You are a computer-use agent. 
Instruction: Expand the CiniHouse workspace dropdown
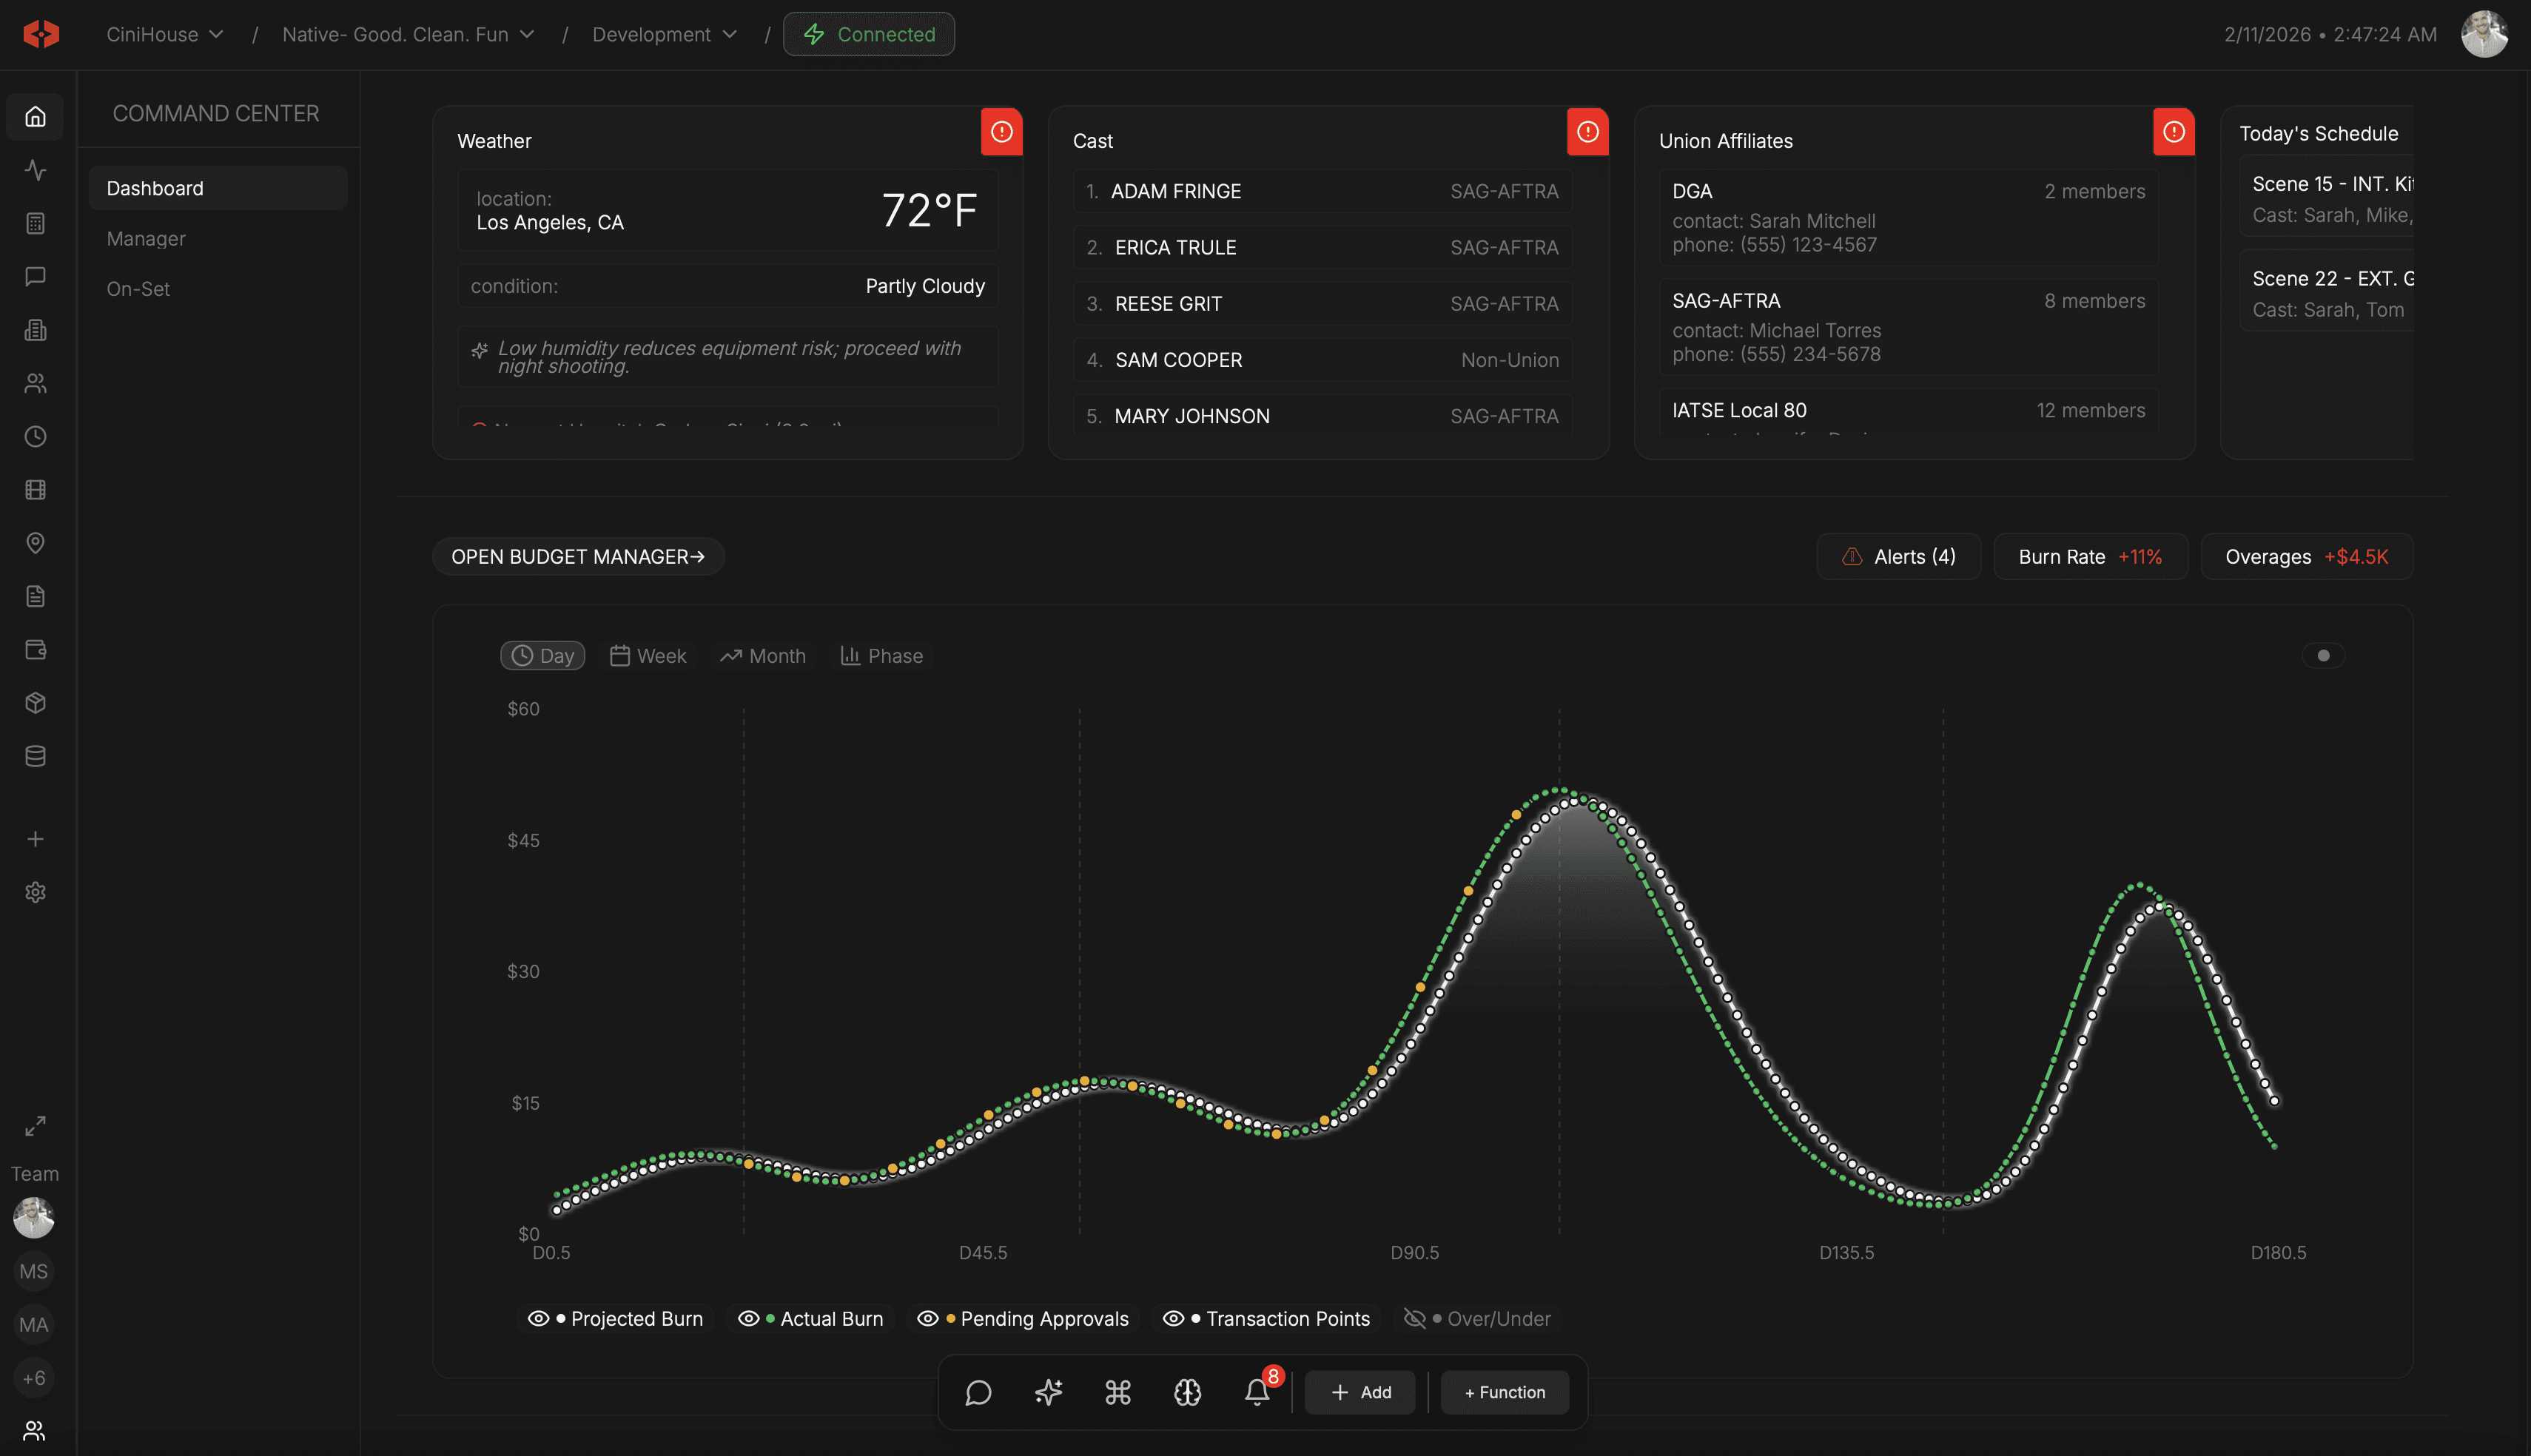tap(165, 34)
